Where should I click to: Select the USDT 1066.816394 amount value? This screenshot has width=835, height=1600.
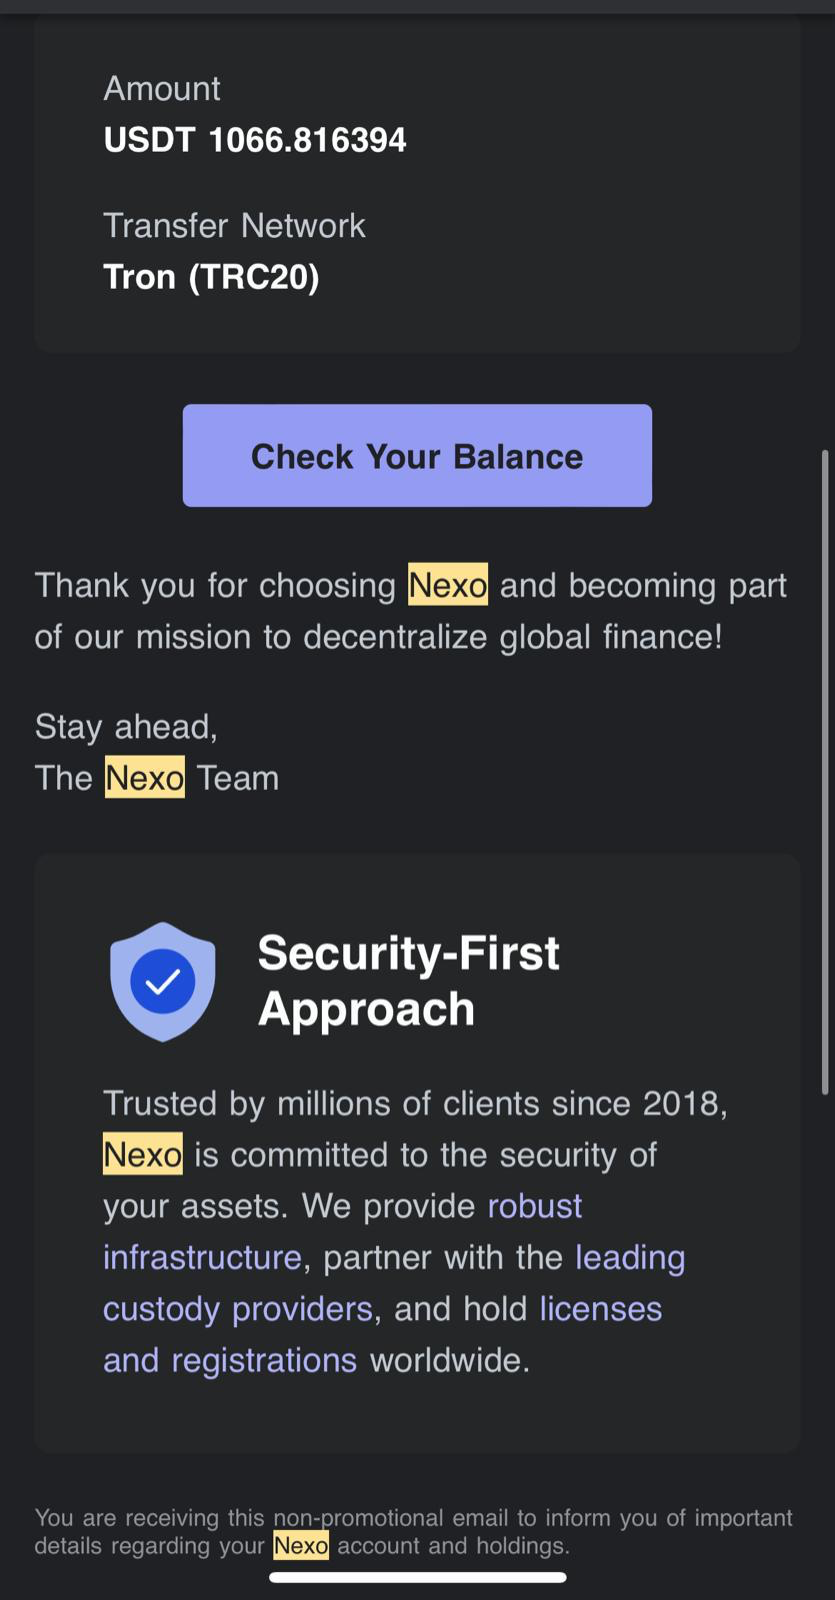[255, 140]
